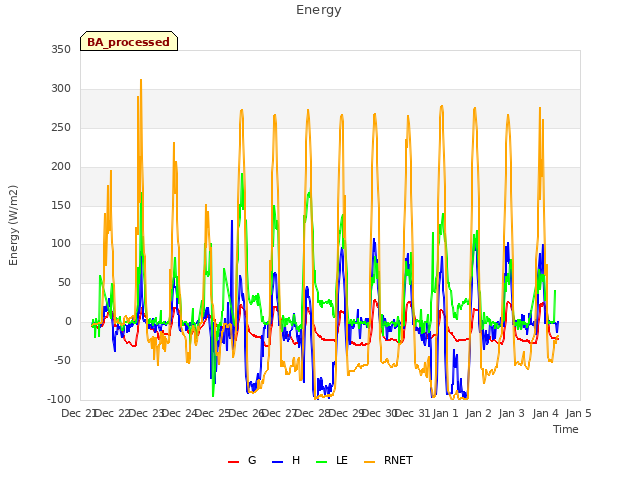
Task: Click the Jan 1 x-axis label
Action: [445, 413]
